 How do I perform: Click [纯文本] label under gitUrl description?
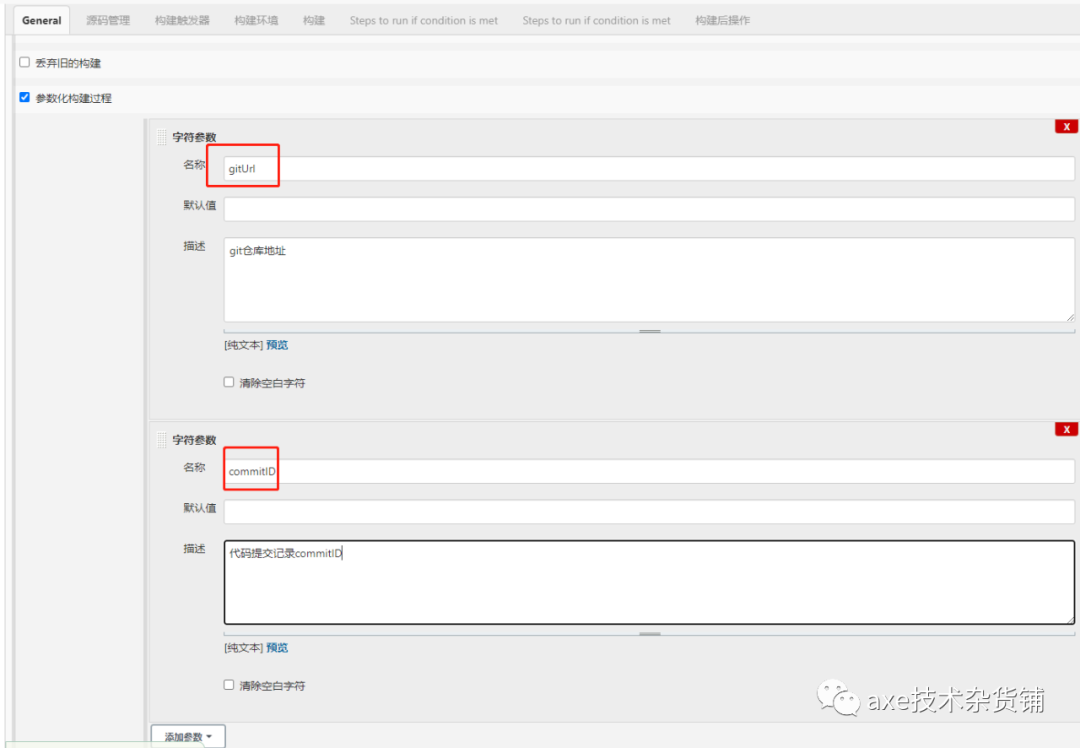(243, 345)
